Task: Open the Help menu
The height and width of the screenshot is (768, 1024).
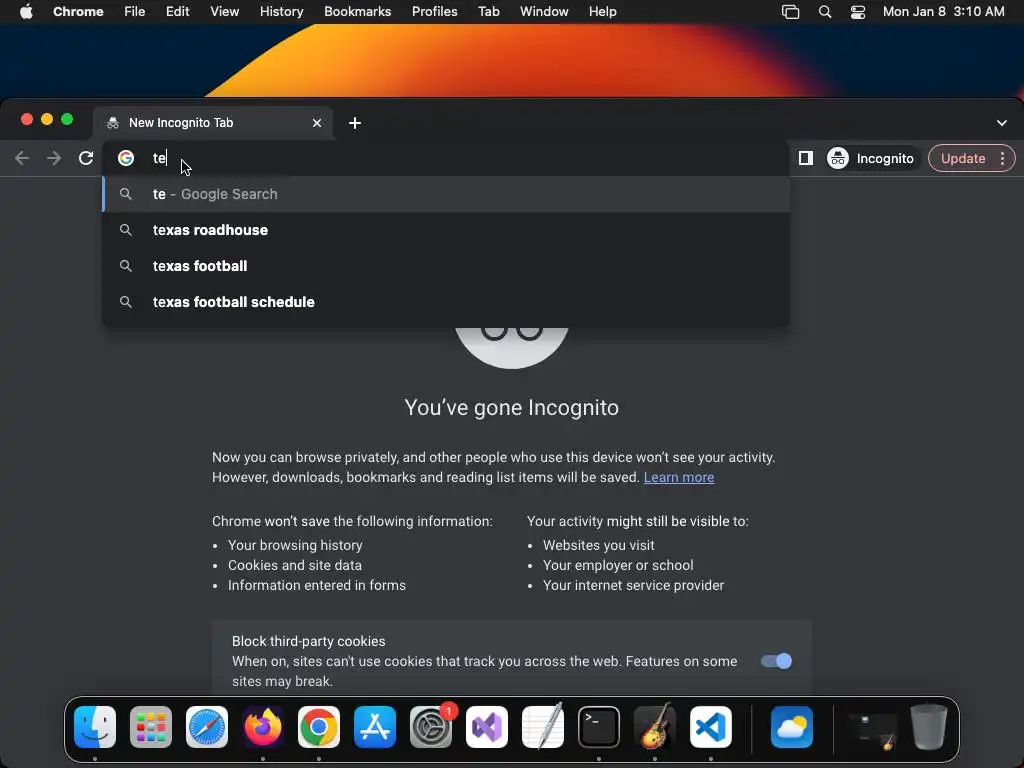Action: click(602, 12)
